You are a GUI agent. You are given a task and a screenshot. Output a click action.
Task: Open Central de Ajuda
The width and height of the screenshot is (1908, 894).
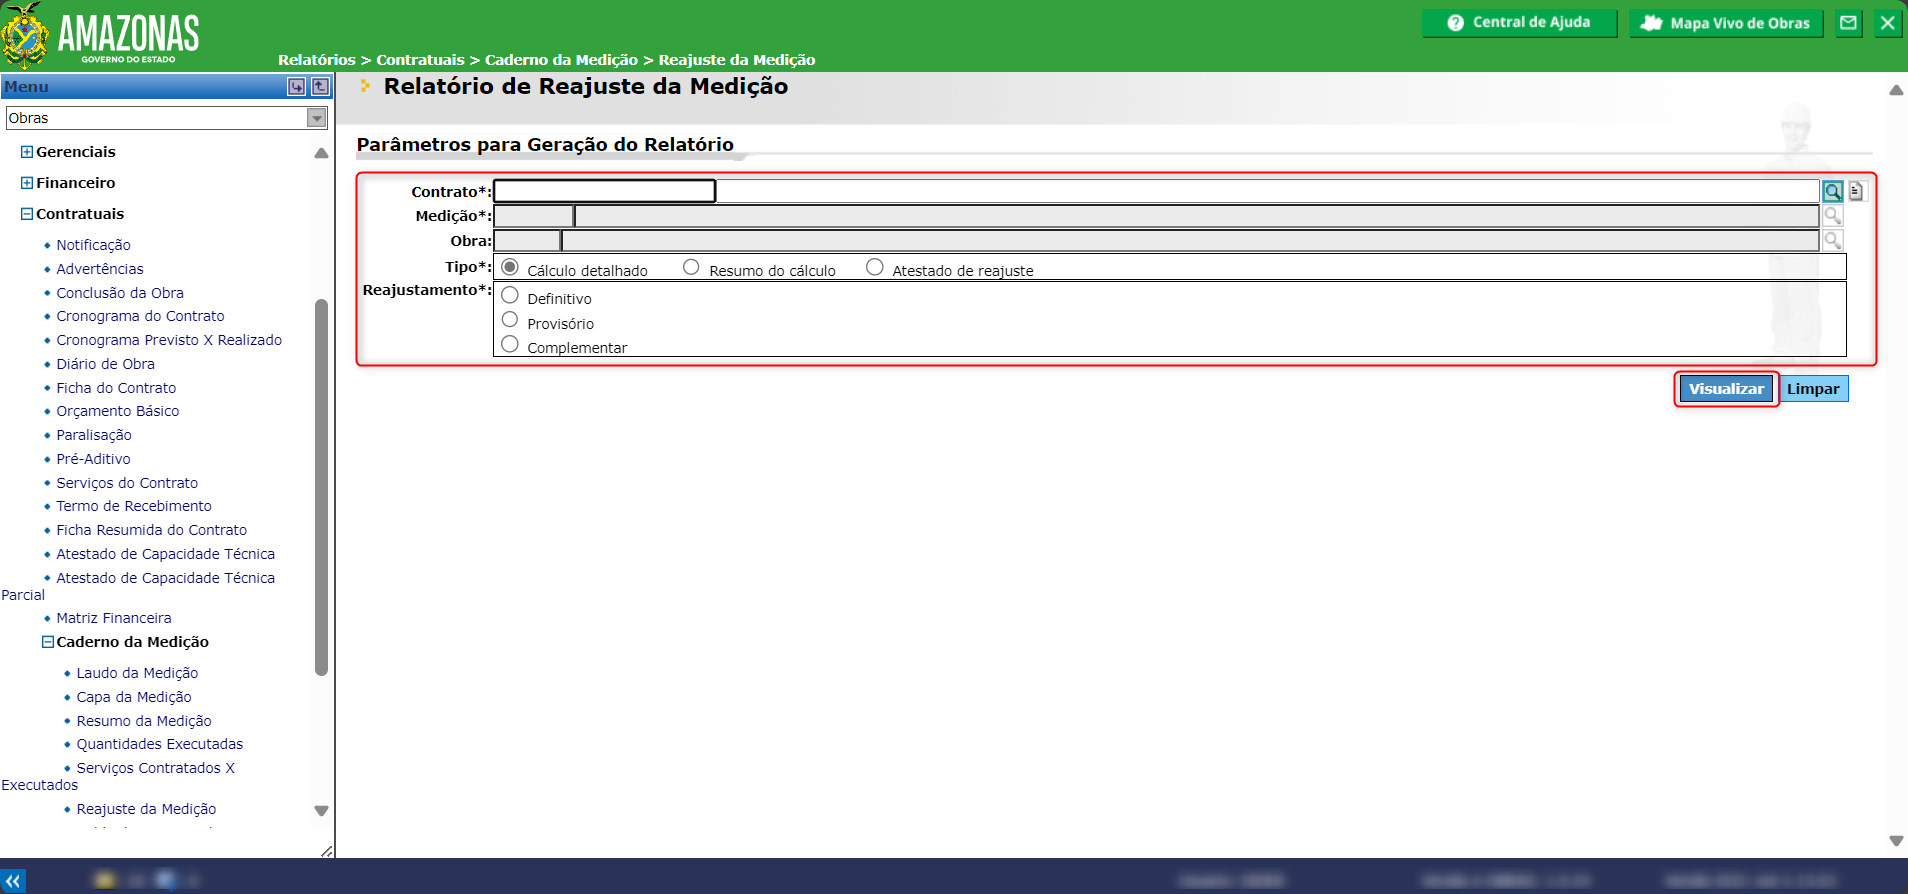click(1519, 23)
